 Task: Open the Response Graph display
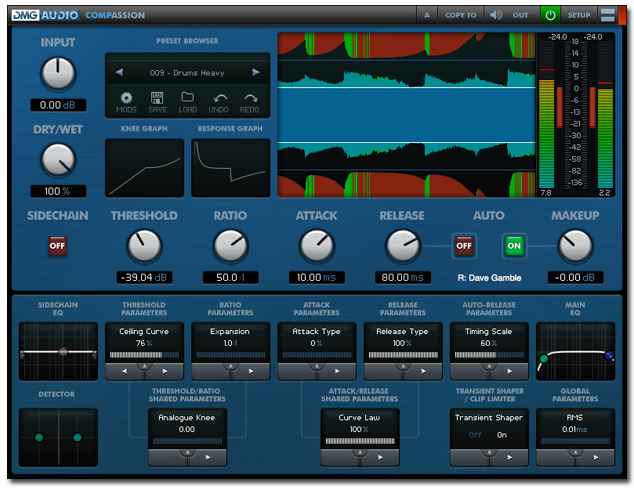tap(230, 168)
